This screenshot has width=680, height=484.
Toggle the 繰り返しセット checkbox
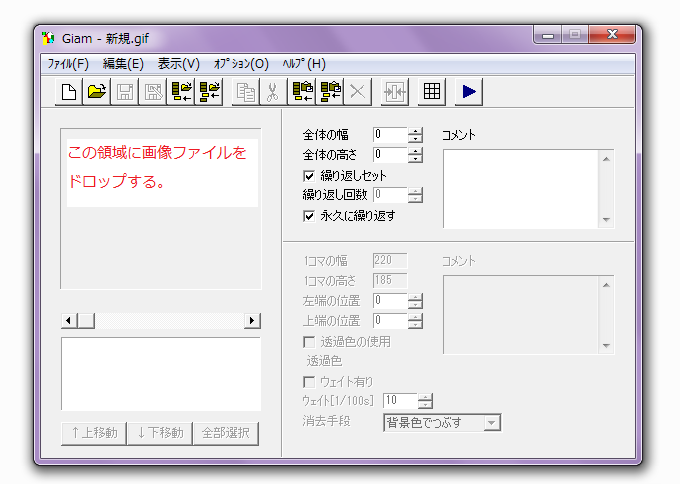[309, 176]
